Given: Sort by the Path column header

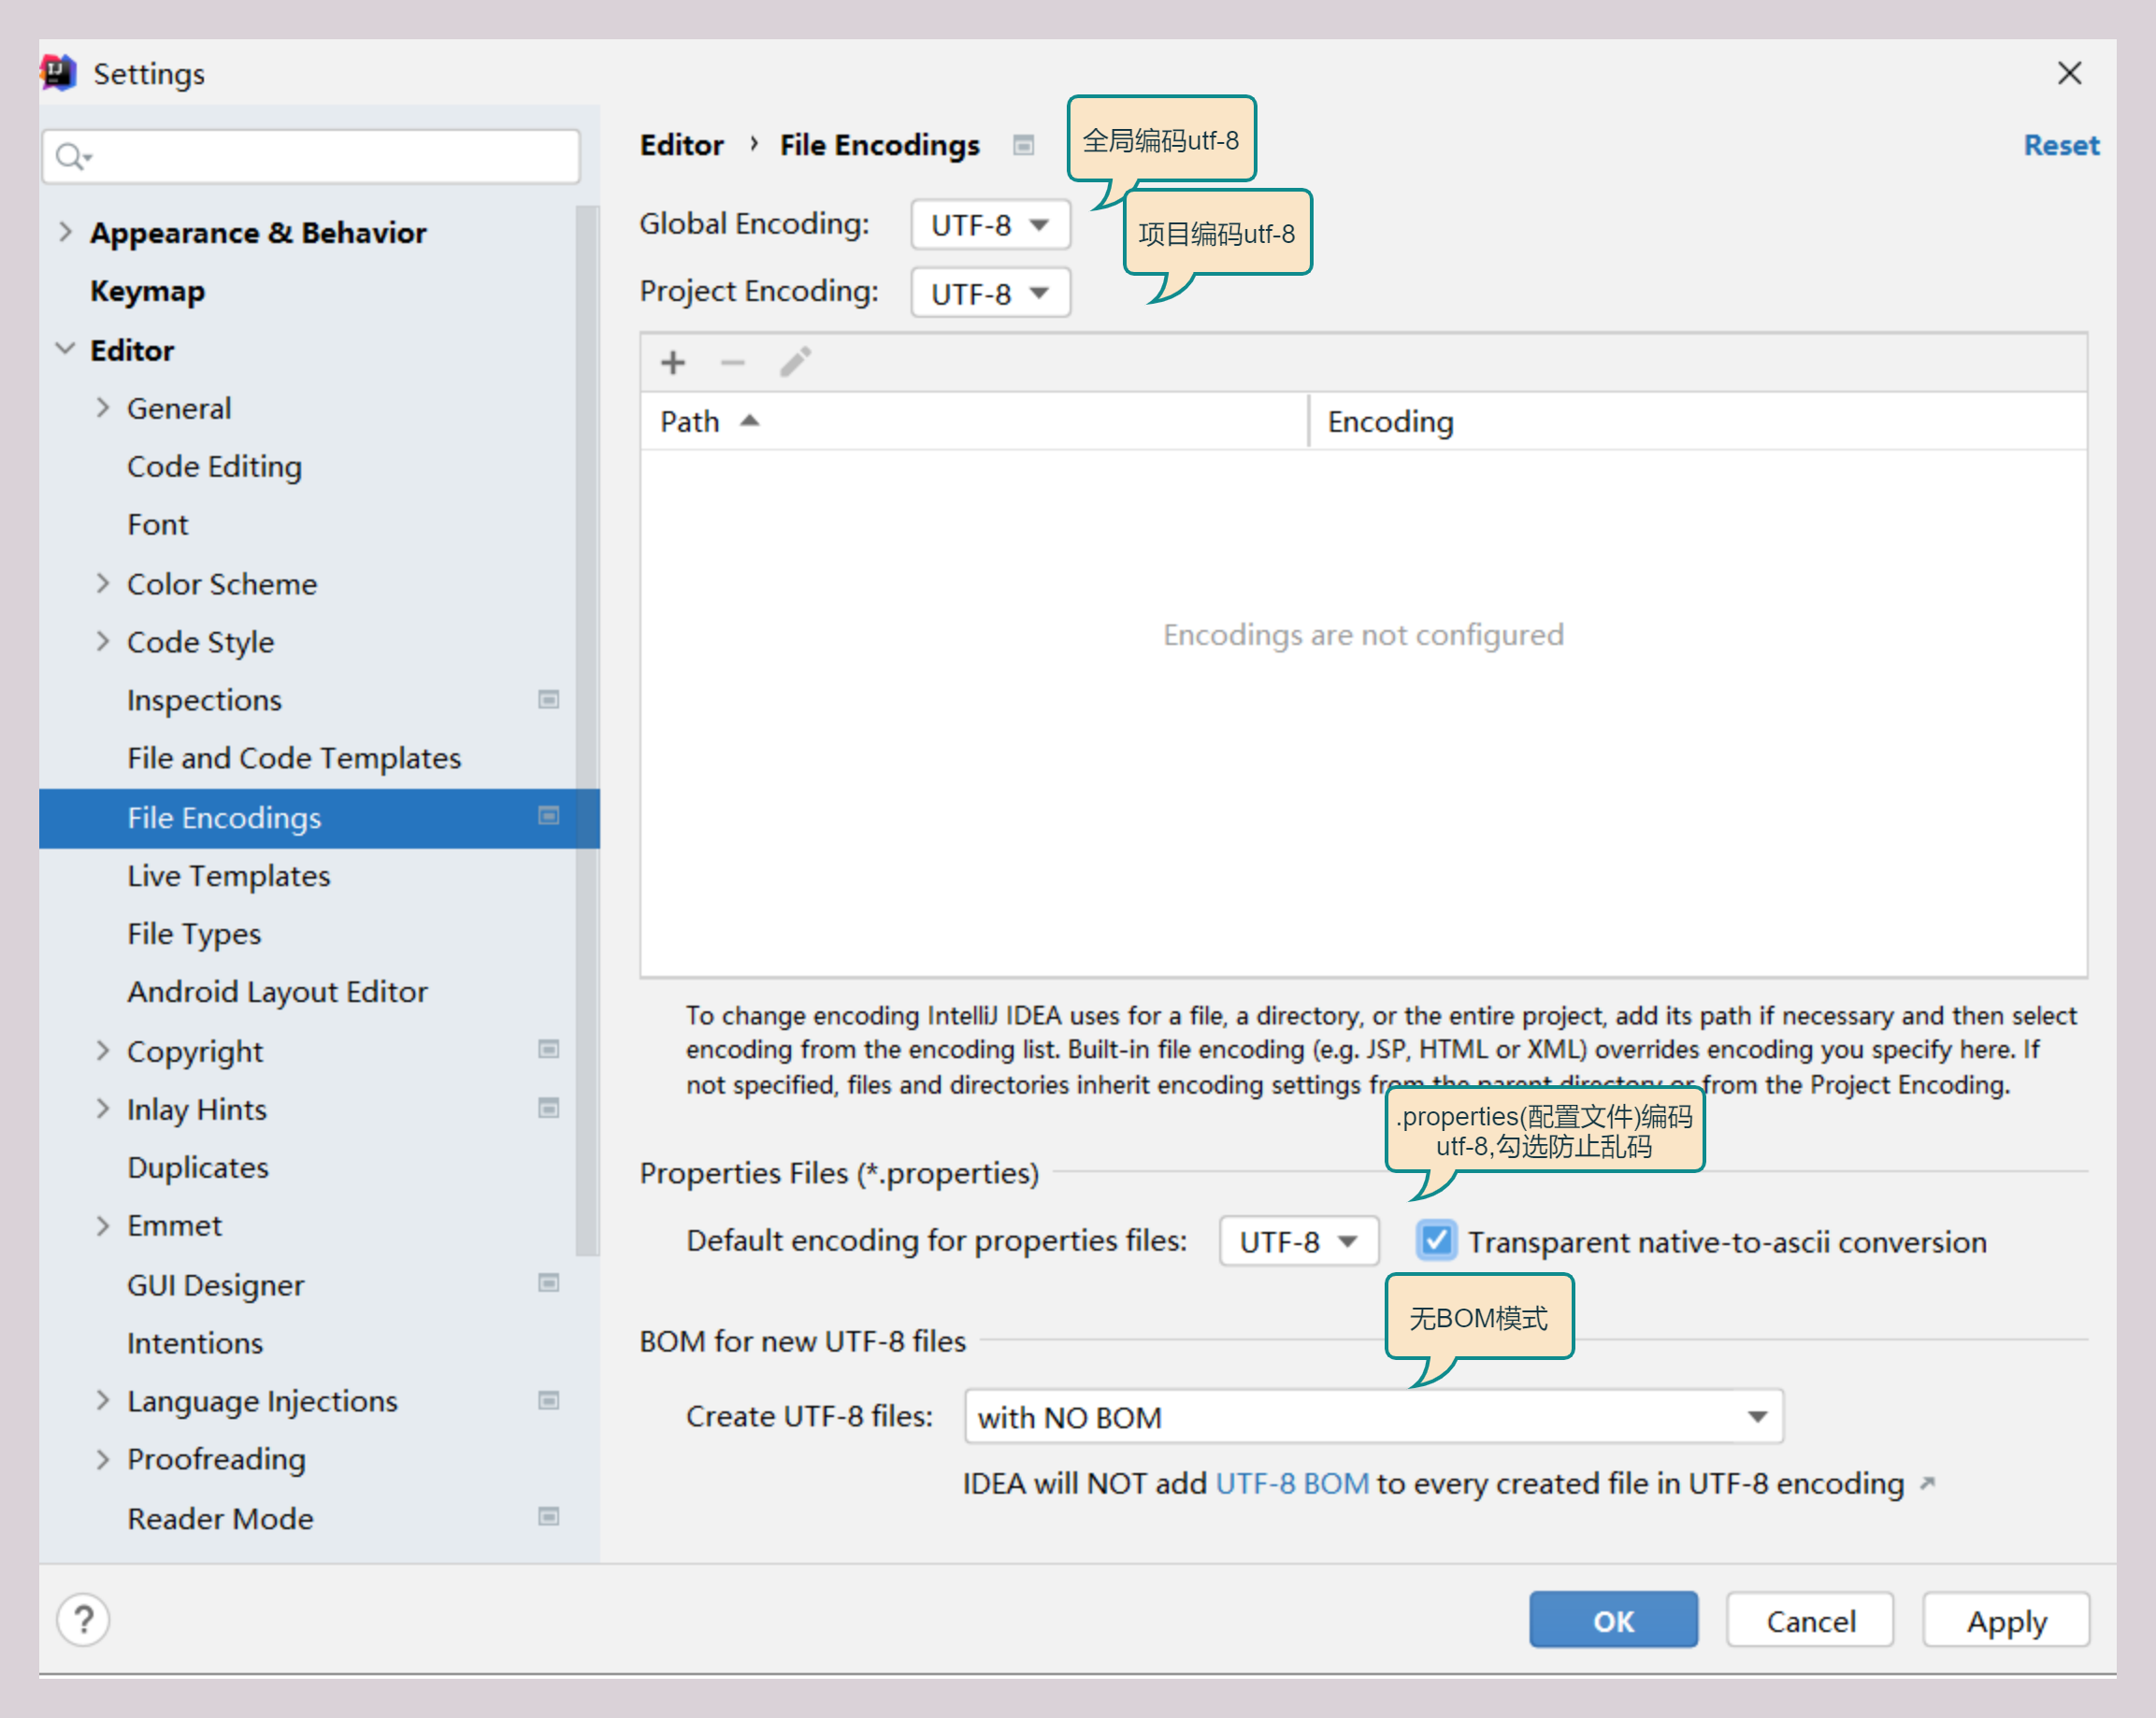Looking at the screenshot, I should click(x=690, y=421).
